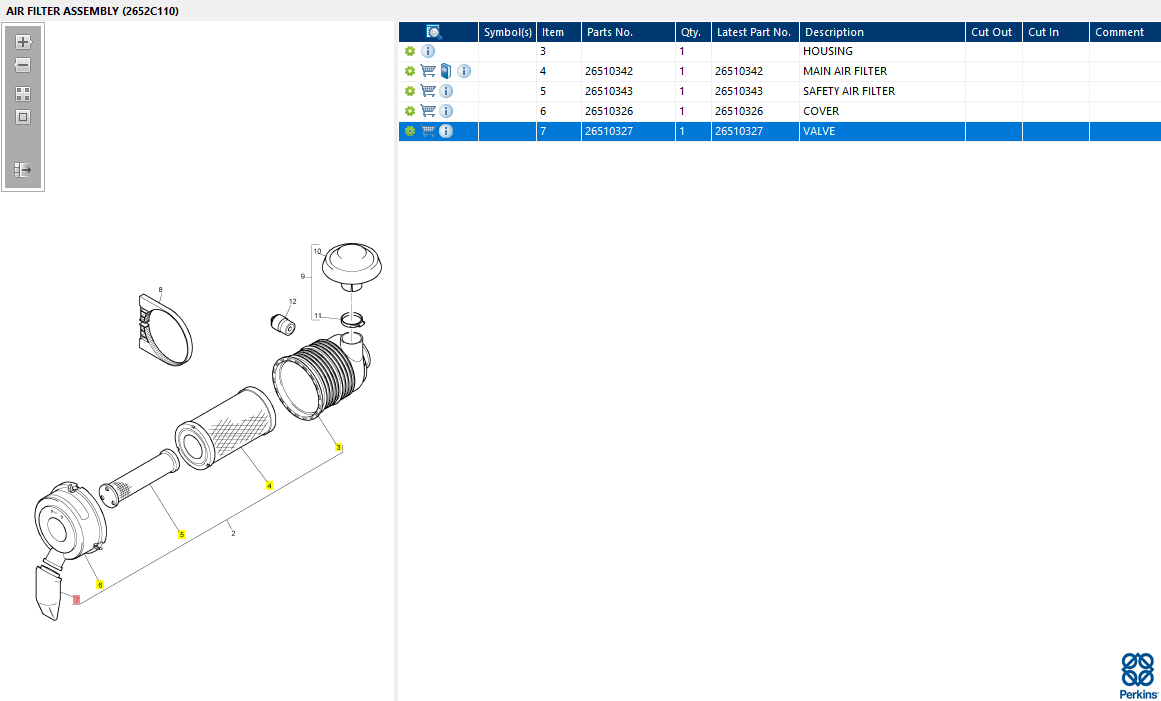Image resolution: width=1161 pixels, height=701 pixels.
Task: Select callout 6 on the diagram
Action: (x=100, y=585)
